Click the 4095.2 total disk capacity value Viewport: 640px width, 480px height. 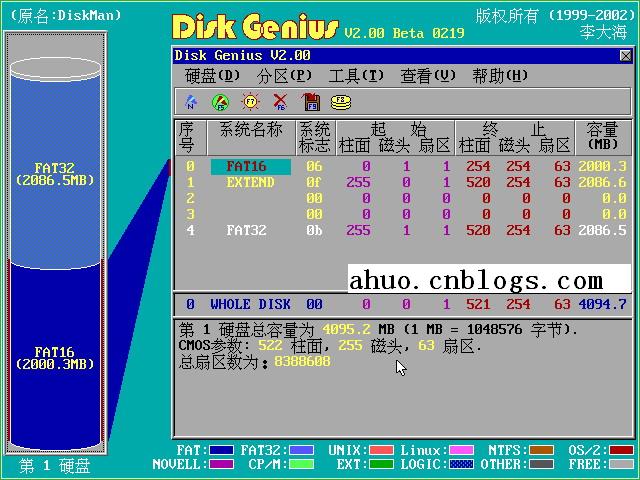pos(347,329)
